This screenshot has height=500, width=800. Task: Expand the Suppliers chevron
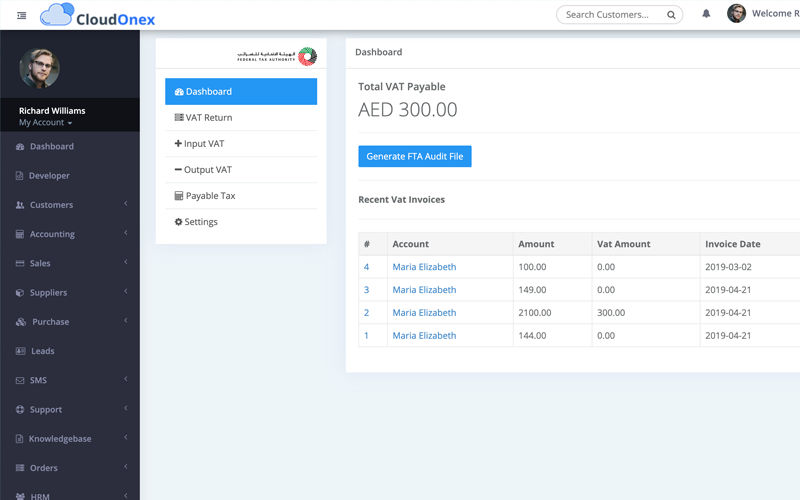click(x=126, y=291)
